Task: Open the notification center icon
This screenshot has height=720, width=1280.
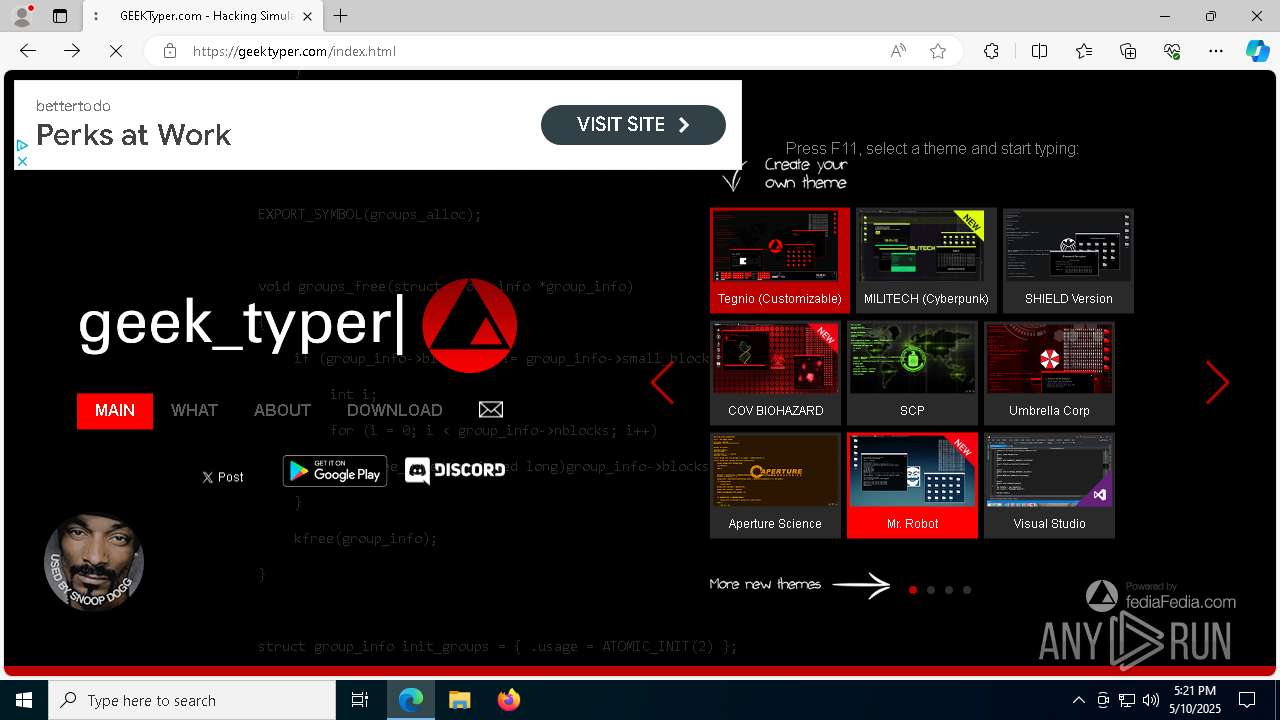Action: [x=1247, y=700]
